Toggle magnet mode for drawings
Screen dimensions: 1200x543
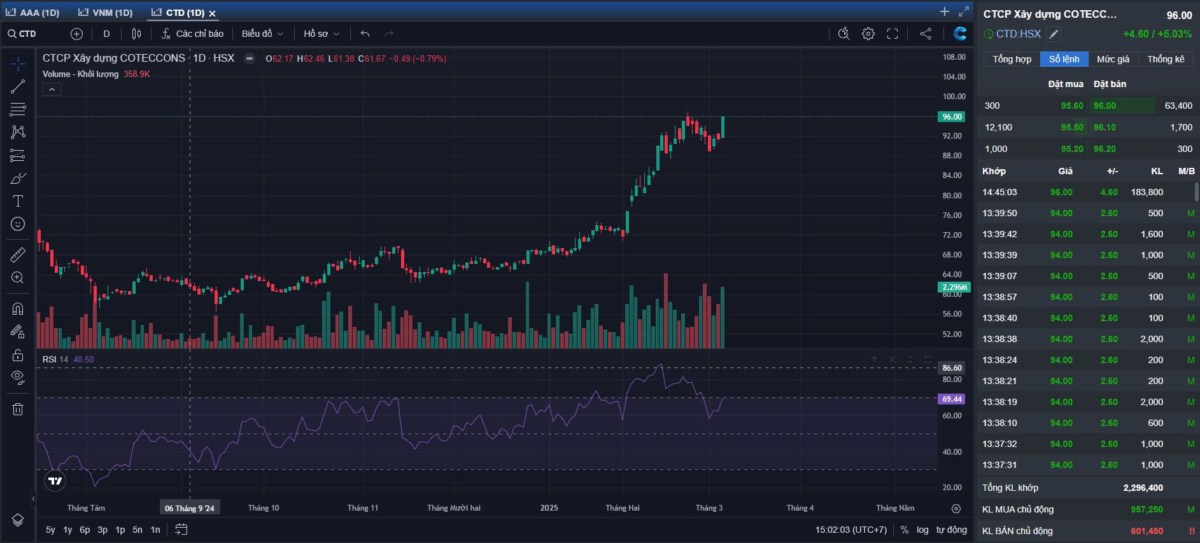click(x=18, y=309)
